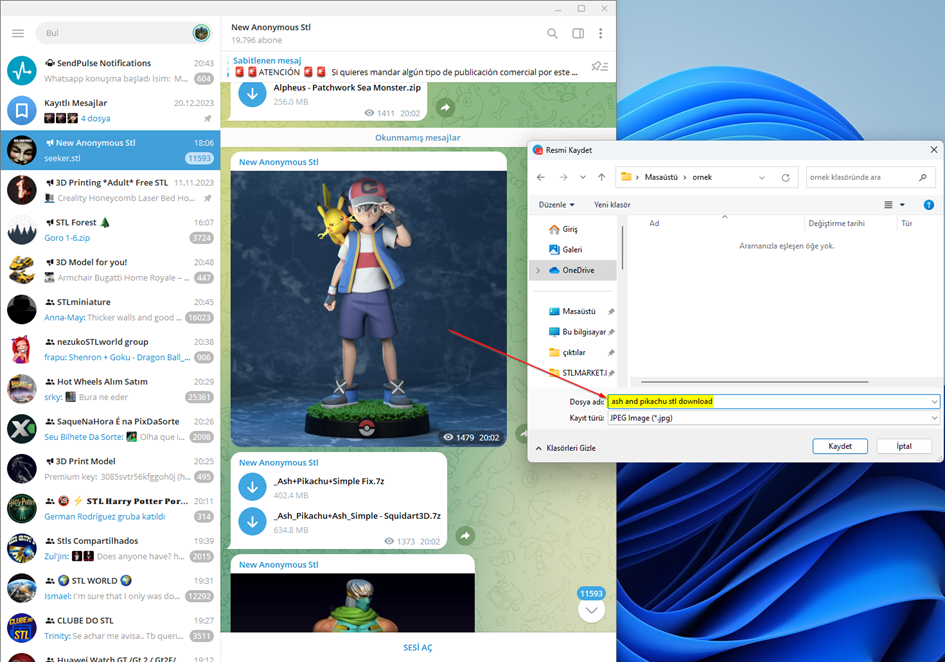945x662 pixels.
Task: Click the İptal button
Action: 904,446
